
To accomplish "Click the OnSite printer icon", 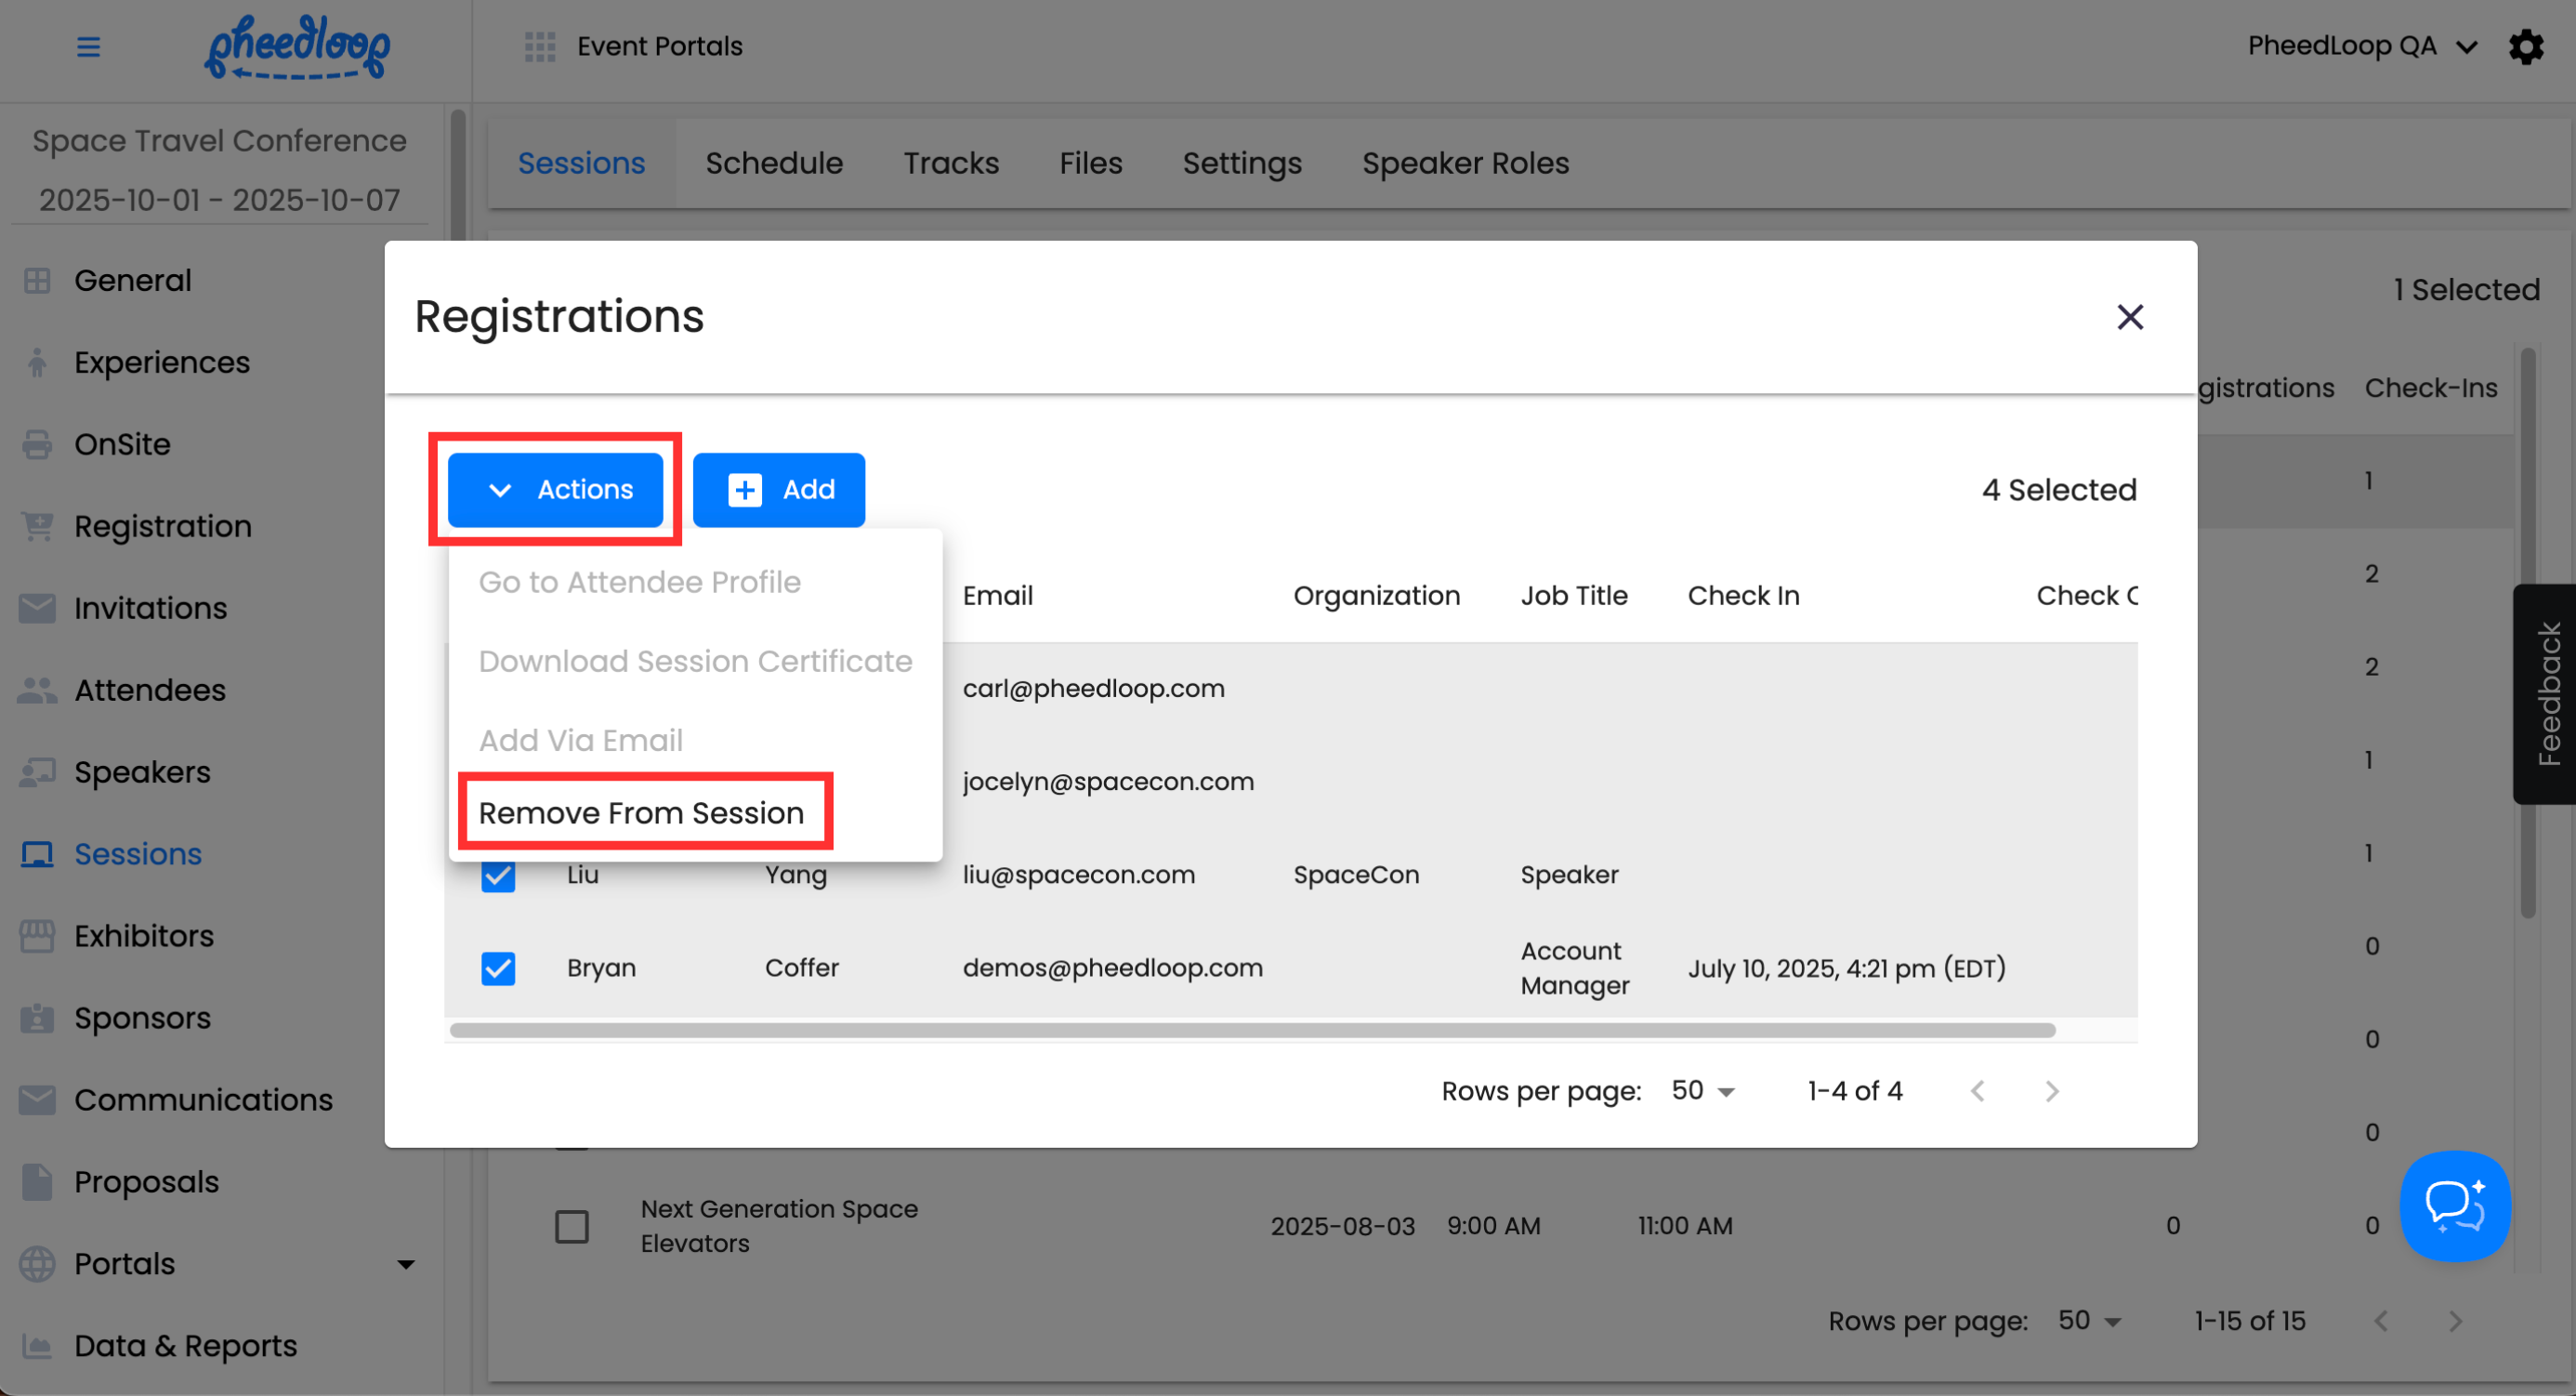I will 37,444.
